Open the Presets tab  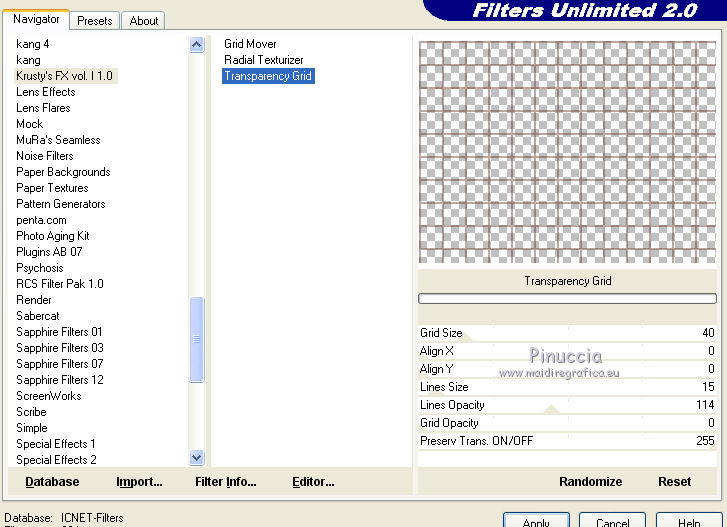[x=95, y=21]
